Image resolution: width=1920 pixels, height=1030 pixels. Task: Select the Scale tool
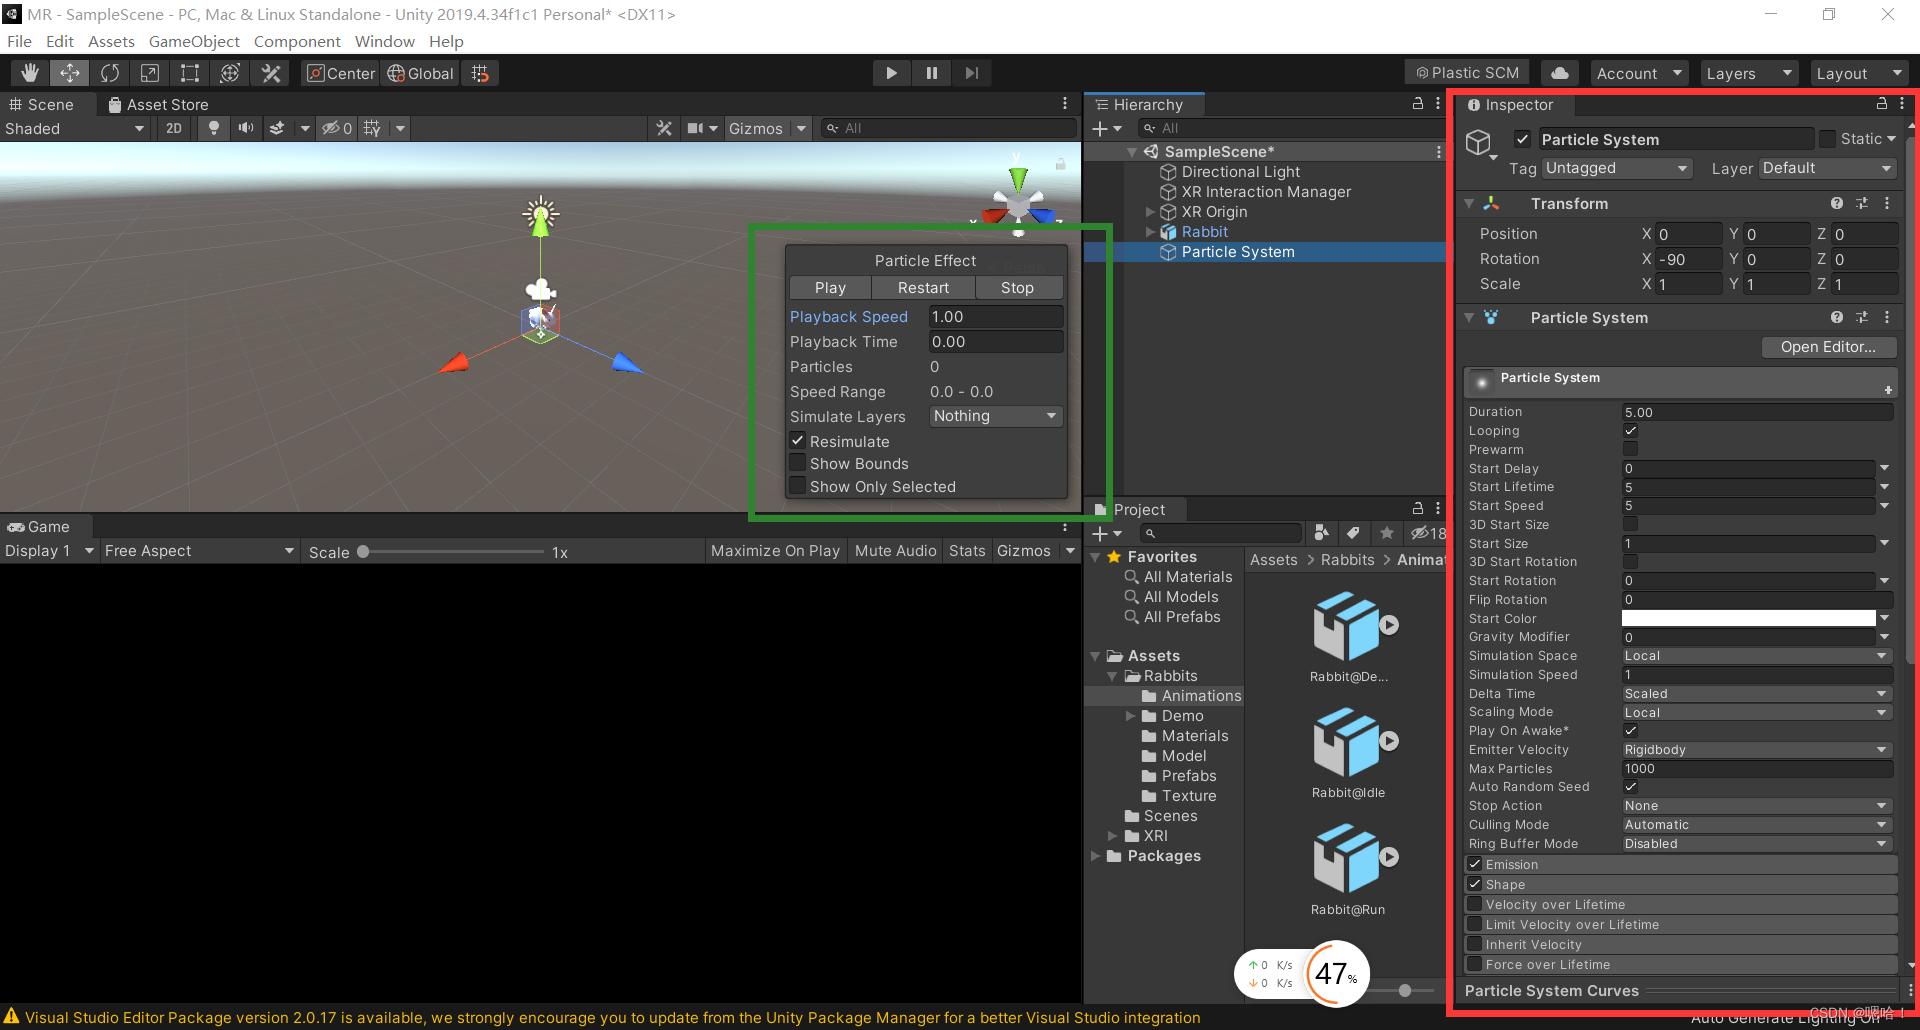pyautogui.click(x=150, y=73)
